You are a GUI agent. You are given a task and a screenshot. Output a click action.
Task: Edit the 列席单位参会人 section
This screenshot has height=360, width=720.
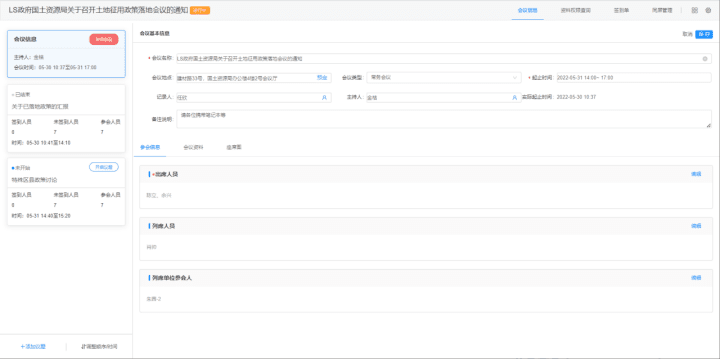tap(696, 278)
